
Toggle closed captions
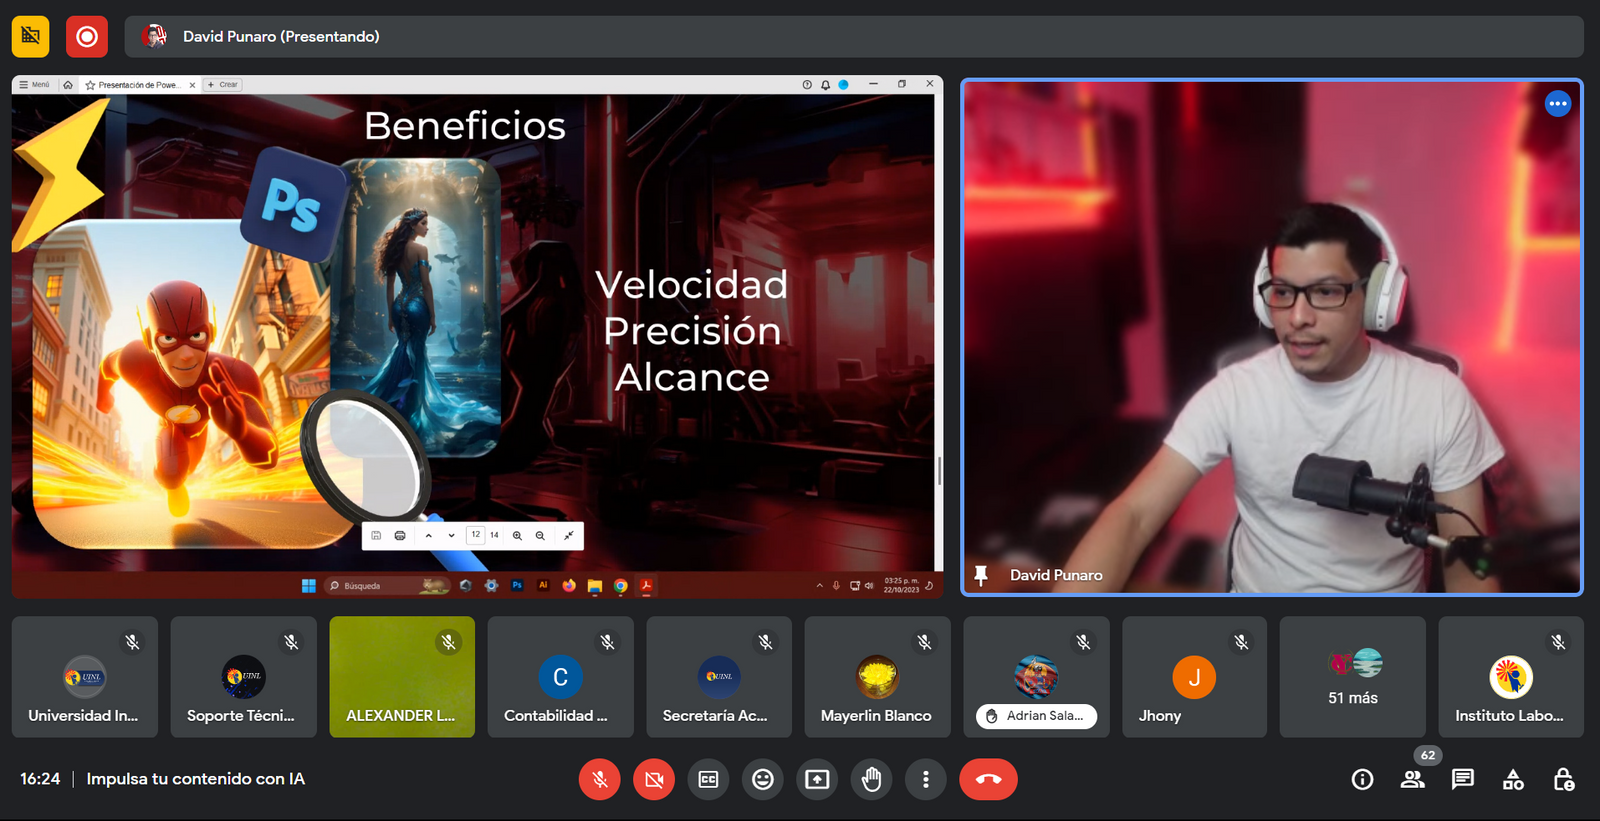708,779
